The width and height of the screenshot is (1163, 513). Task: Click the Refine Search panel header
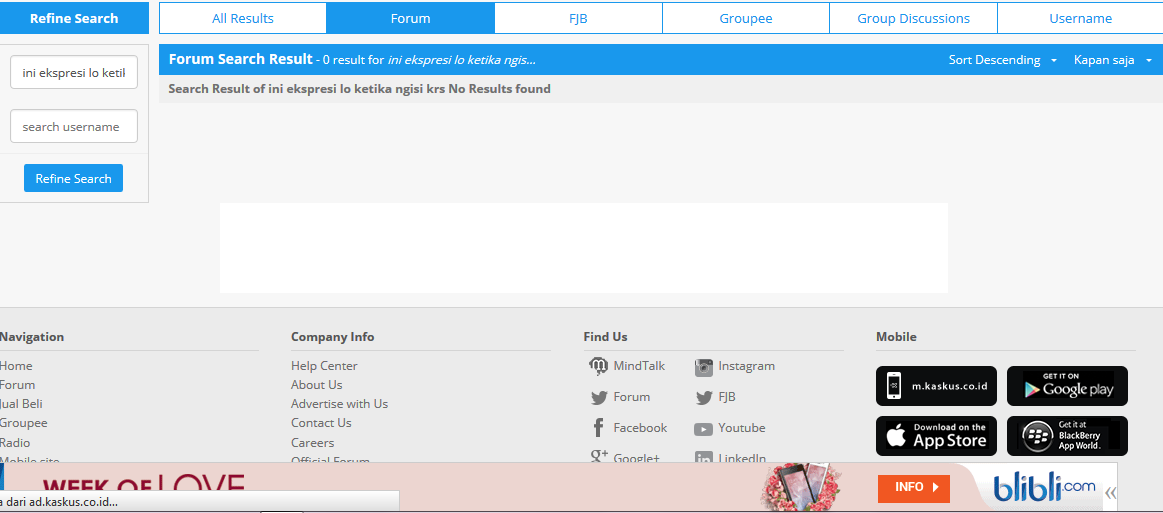pos(74,19)
